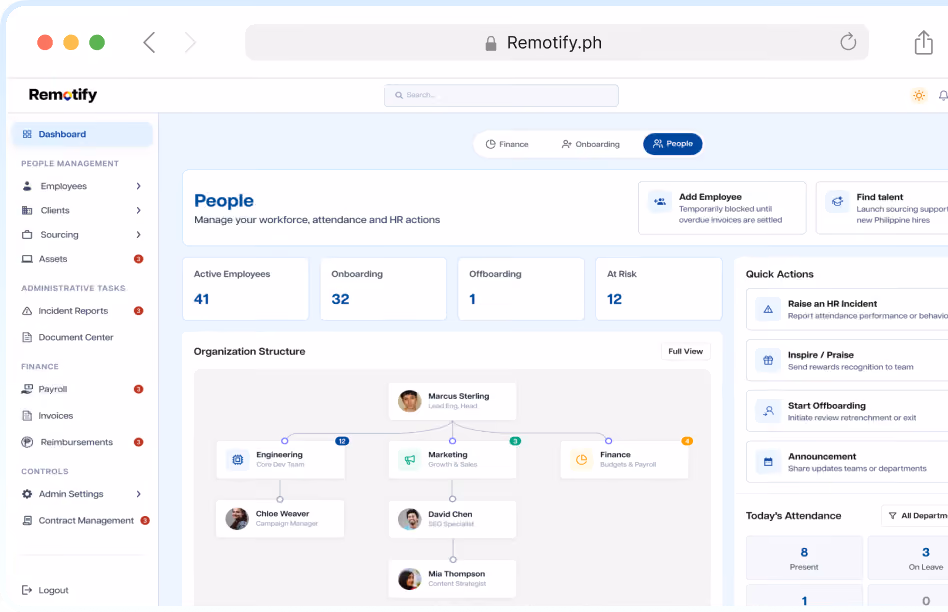
Task: Click the Incident Reports warning icon
Action: coord(27,311)
